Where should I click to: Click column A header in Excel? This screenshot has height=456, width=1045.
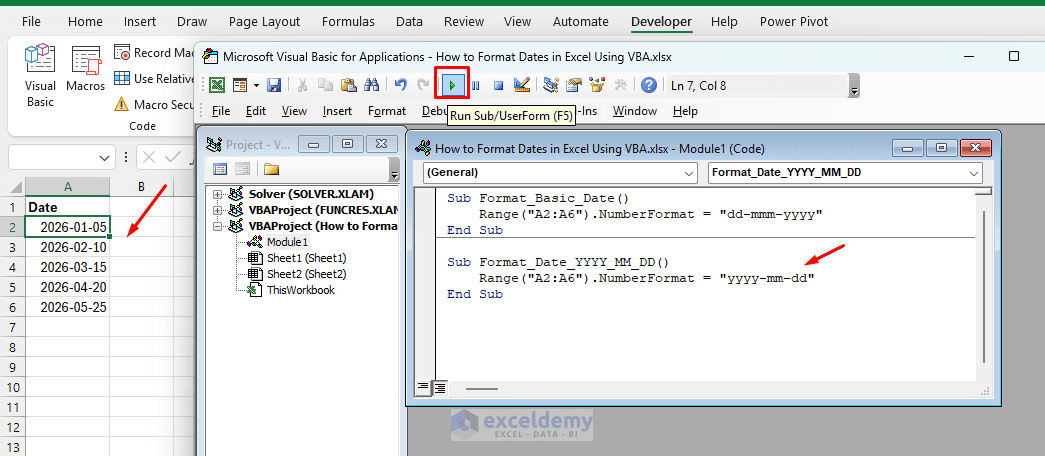coord(67,187)
